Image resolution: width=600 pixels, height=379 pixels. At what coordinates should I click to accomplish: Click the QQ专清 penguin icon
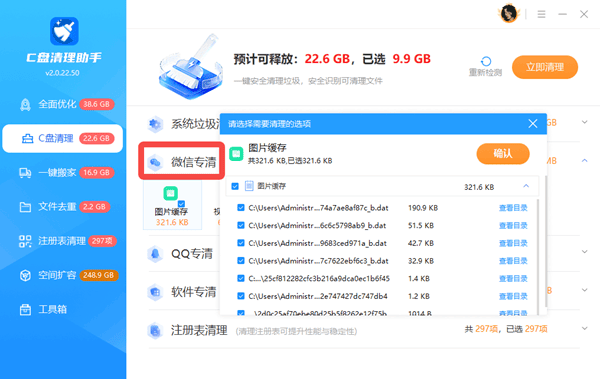[155, 254]
